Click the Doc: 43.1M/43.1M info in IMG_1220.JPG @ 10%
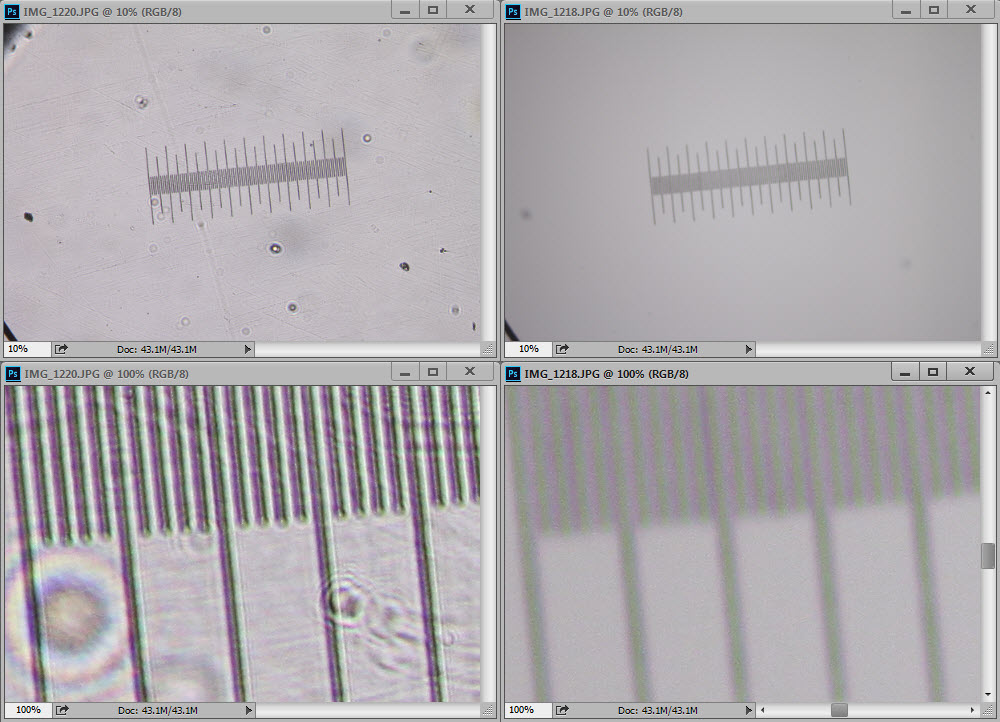The height and width of the screenshot is (722, 1000). tap(157, 350)
